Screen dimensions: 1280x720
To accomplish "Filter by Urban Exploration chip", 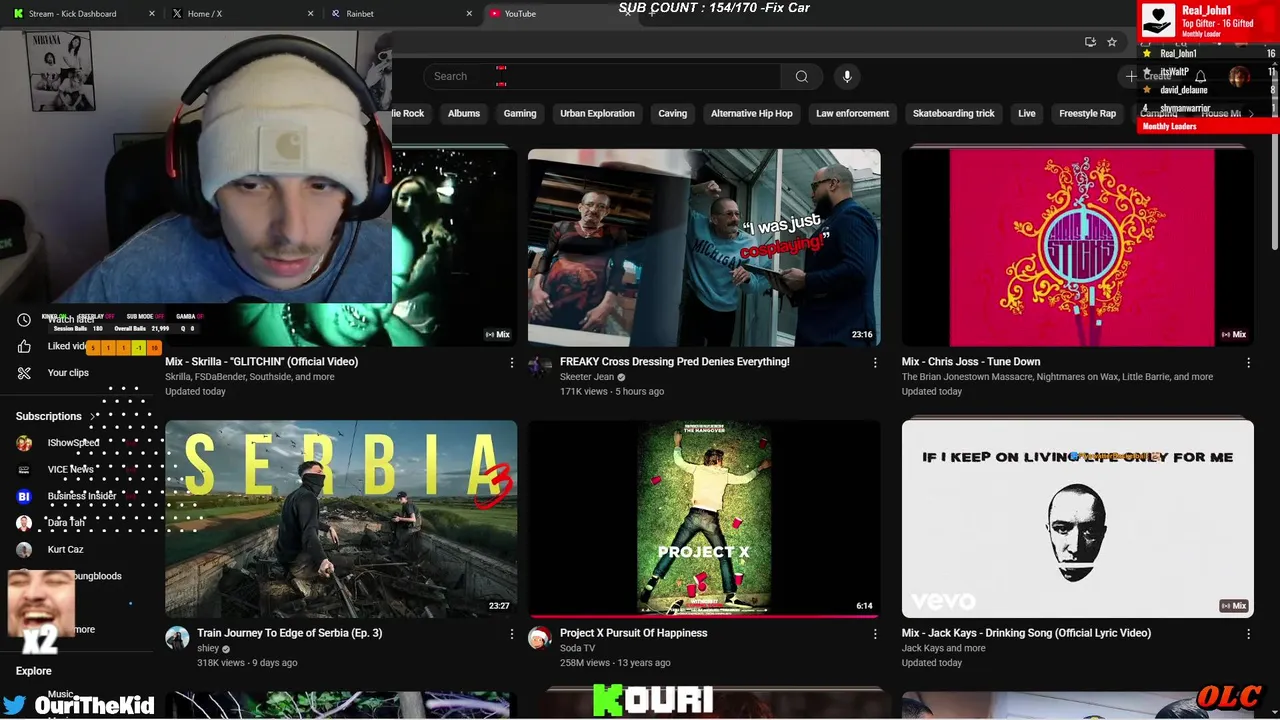I will (597, 114).
